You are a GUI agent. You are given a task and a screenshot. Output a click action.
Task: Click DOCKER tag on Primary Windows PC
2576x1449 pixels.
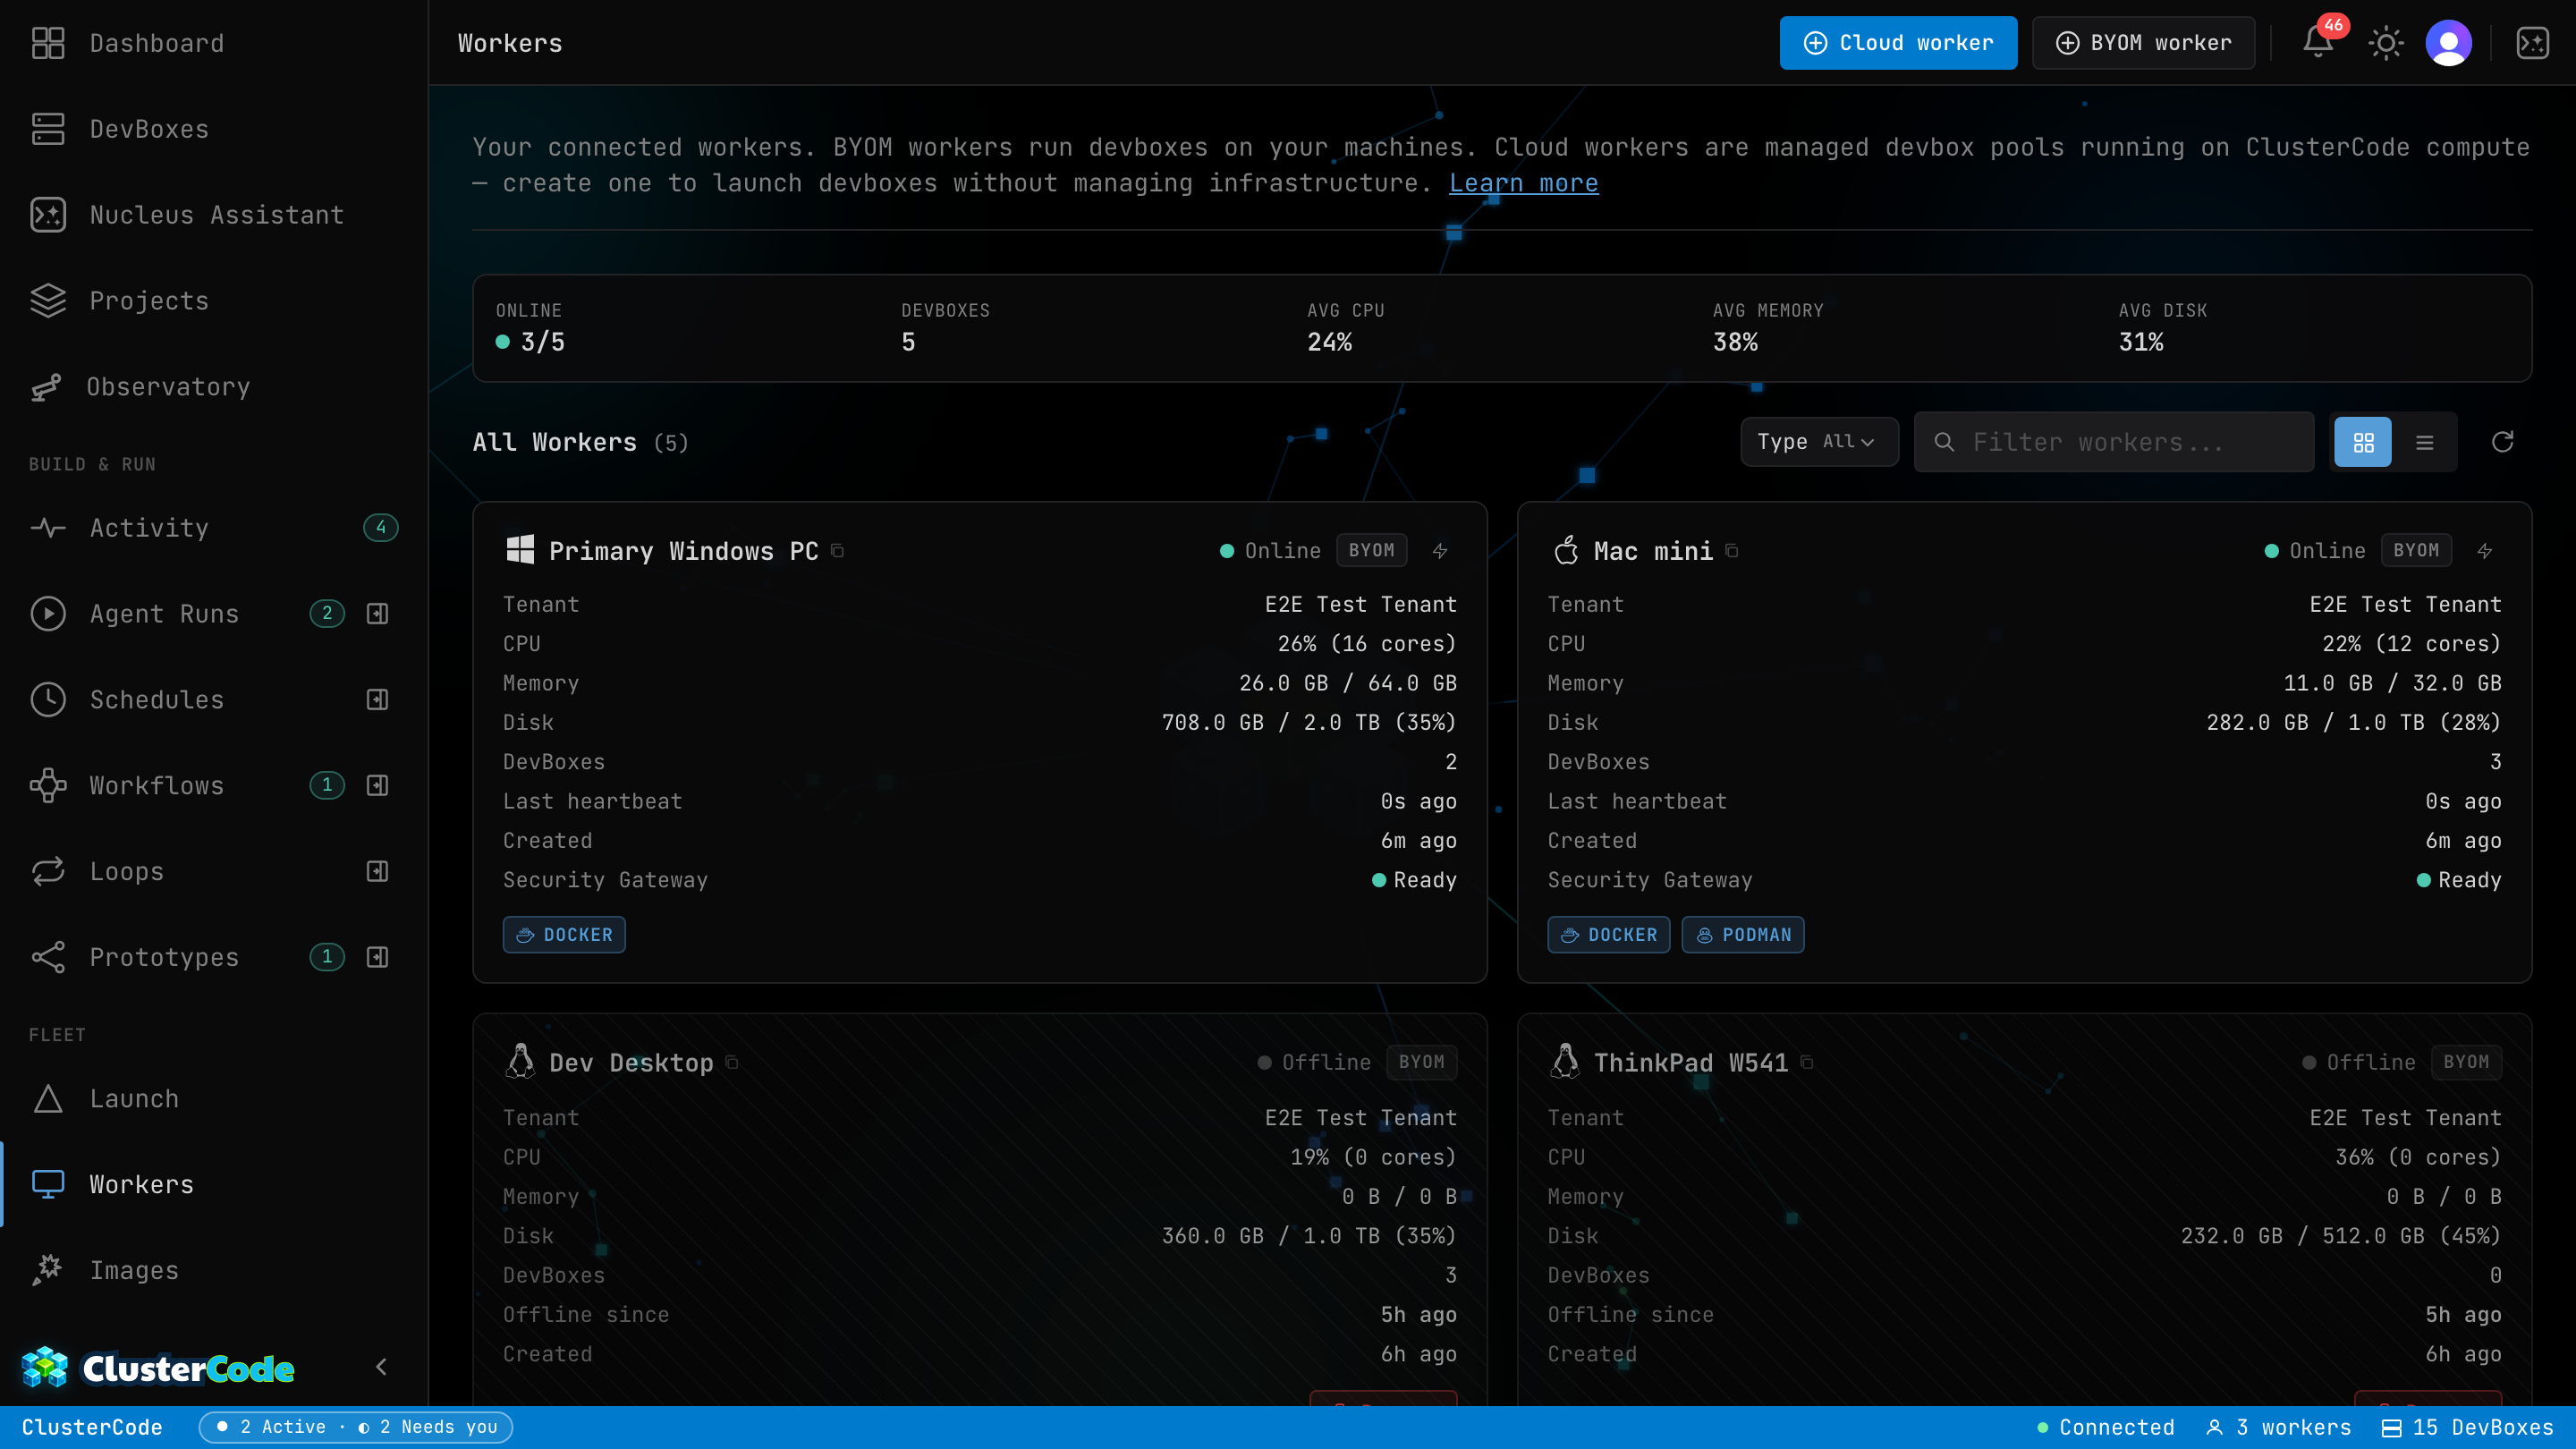coord(564,935)
